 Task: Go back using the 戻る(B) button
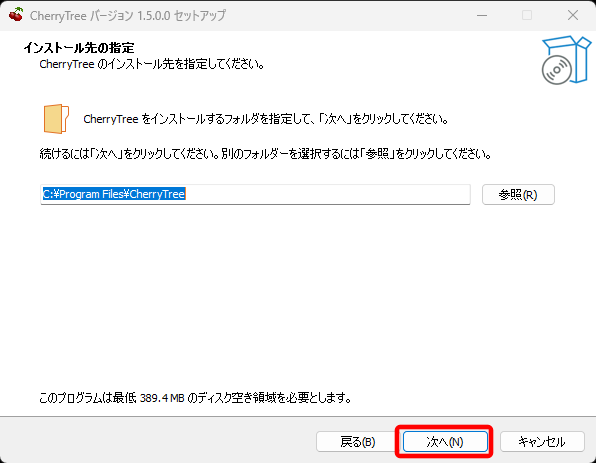coord(357,442)
